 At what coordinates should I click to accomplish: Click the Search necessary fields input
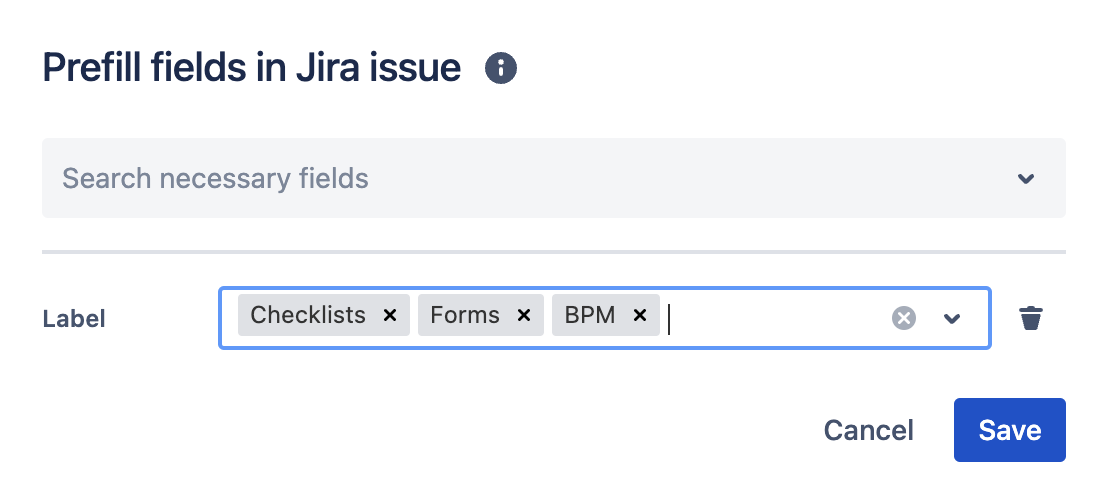500,179
